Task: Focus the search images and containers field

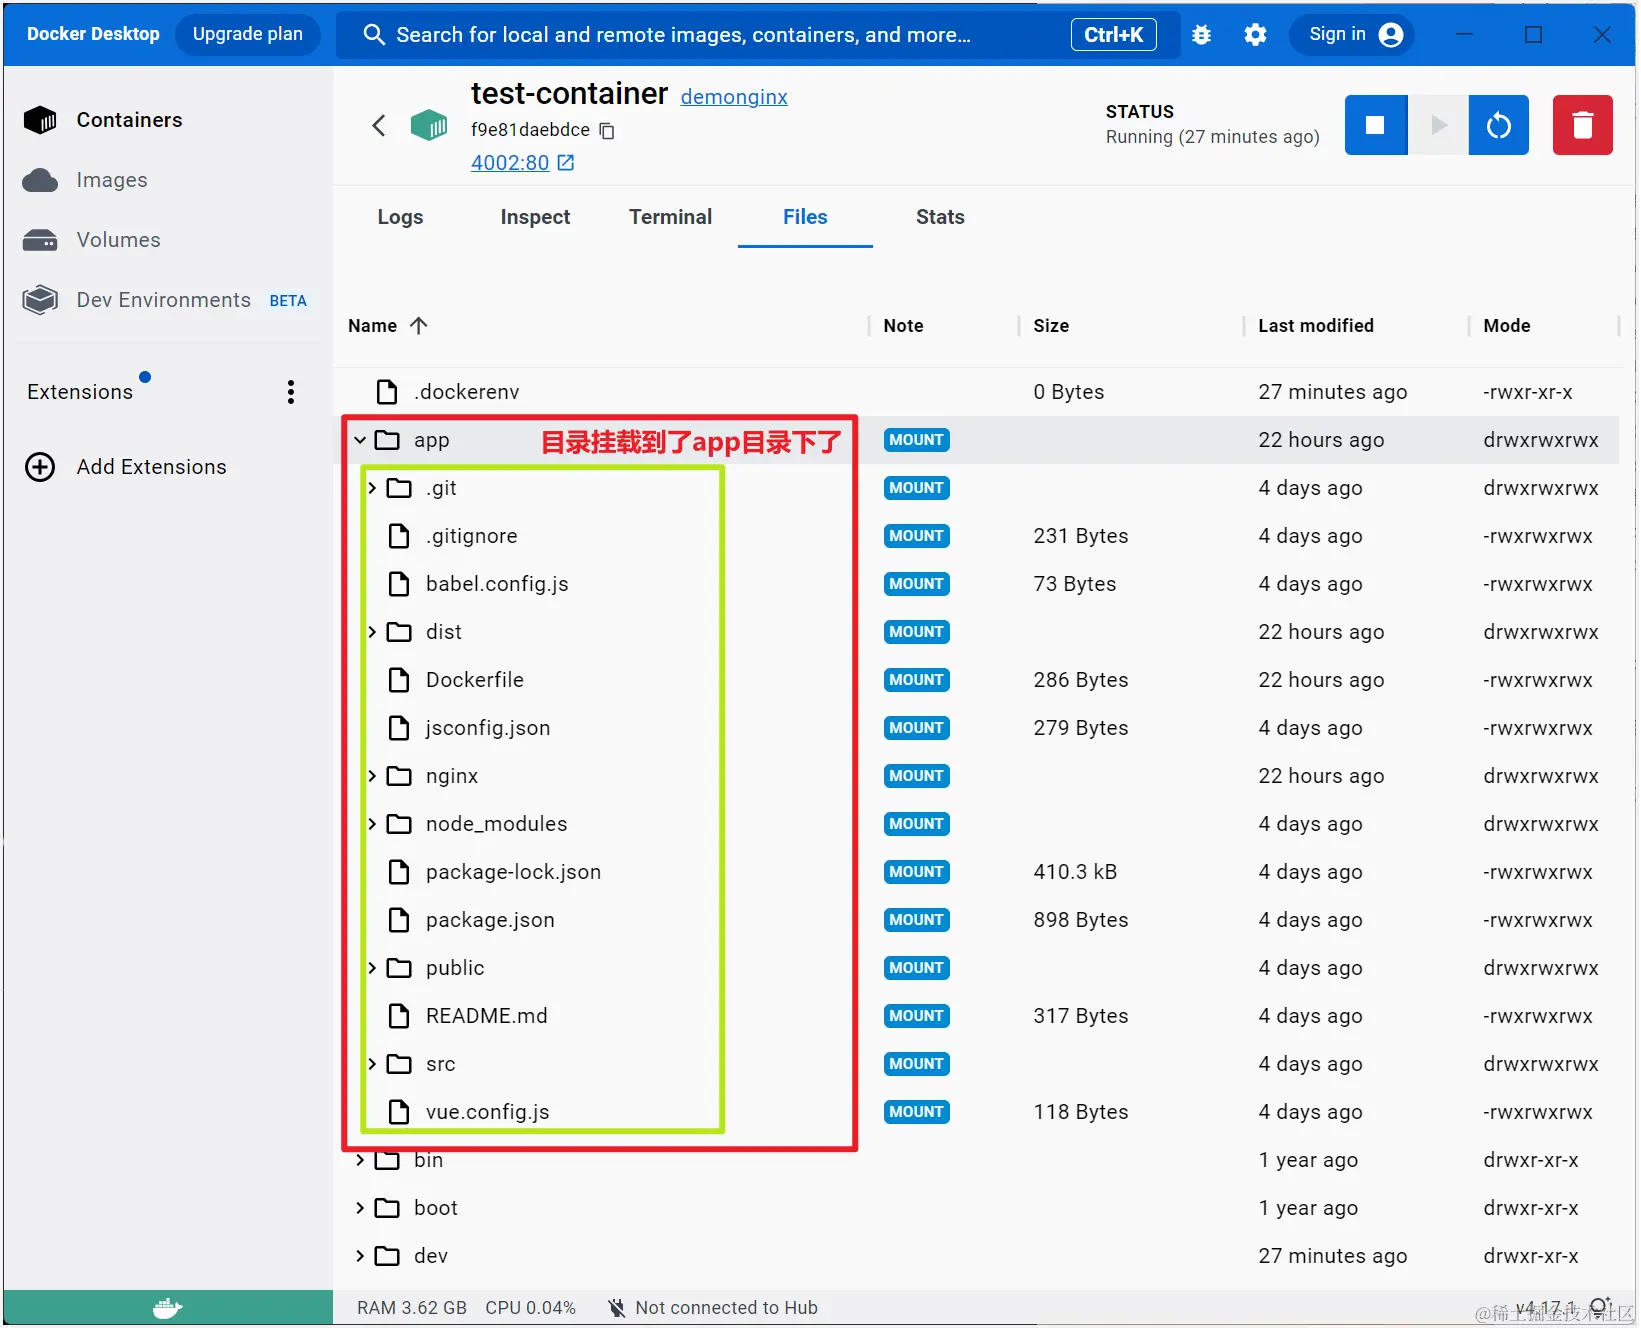Action: click(757, 35)
